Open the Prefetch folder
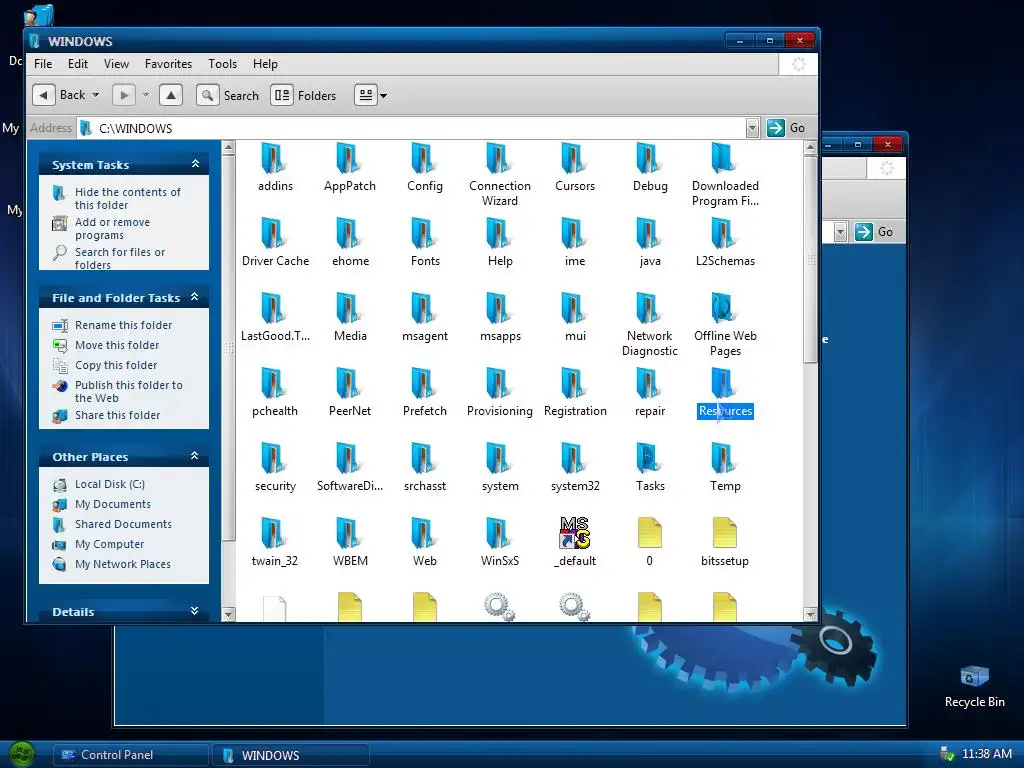The image size is (1024, 768). pyautogui.click(x=424, y=393)
